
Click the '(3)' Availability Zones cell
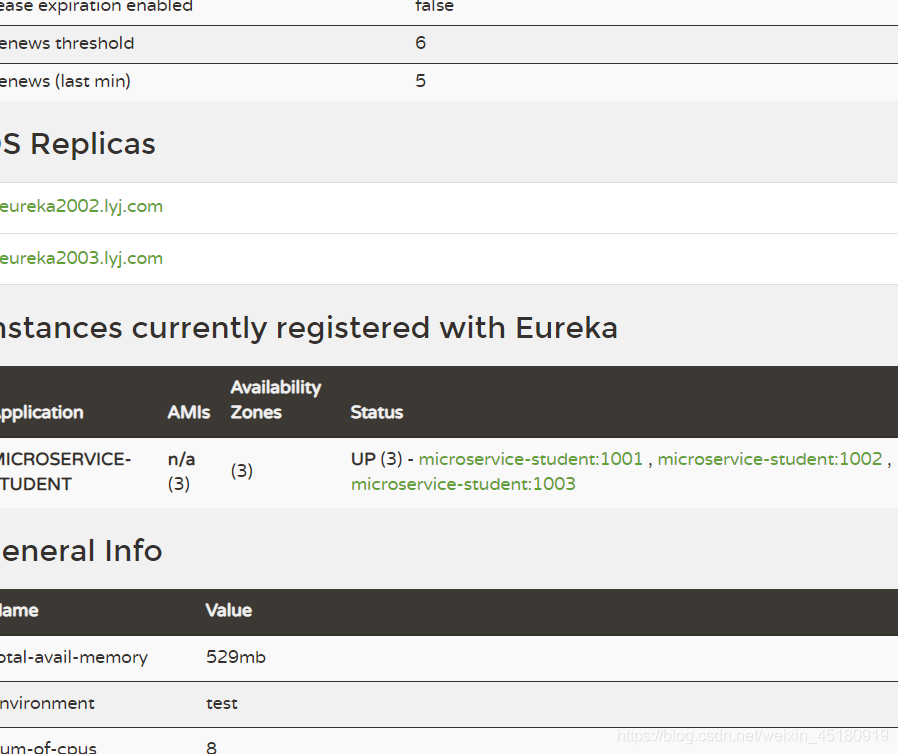pos(242,471)
